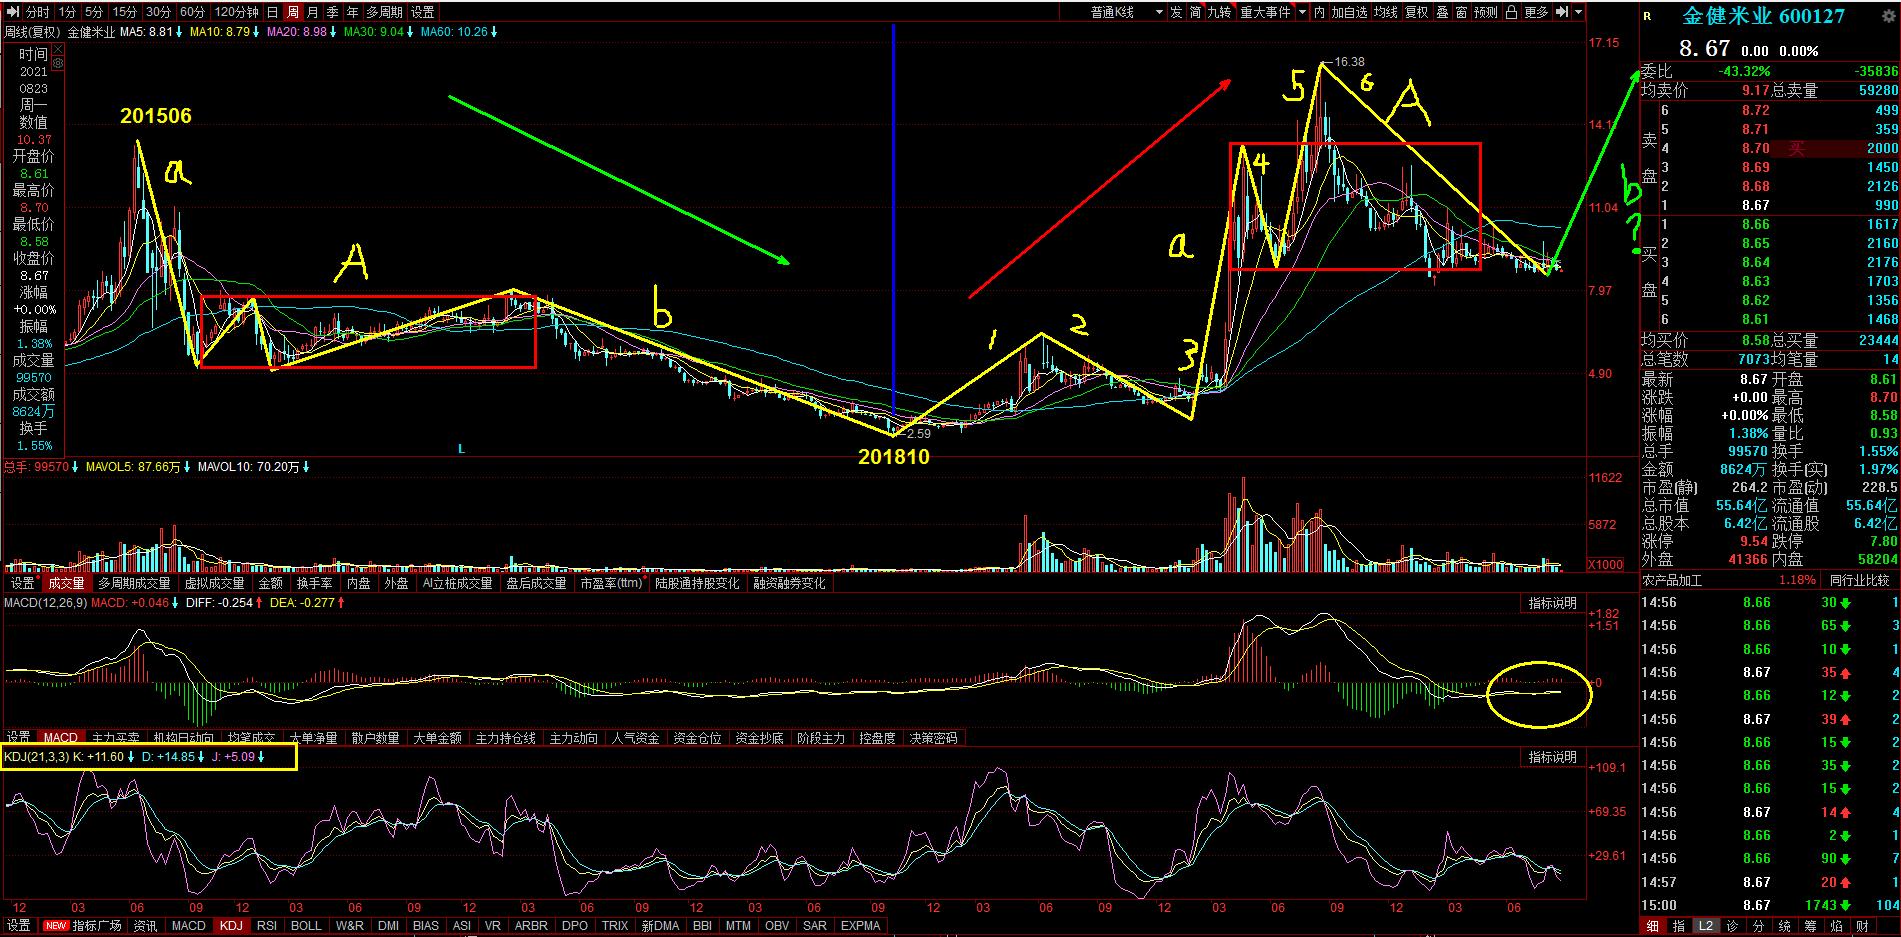Screen dimensions: 1901x937
Task: Click the arrow after KDJ J value
Action: pos(261,757)
